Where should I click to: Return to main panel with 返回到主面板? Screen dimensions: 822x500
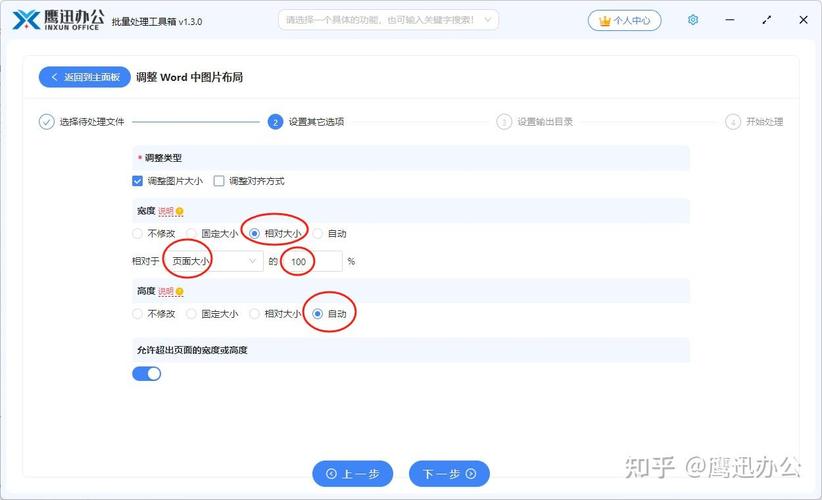[x=84, y=77]
